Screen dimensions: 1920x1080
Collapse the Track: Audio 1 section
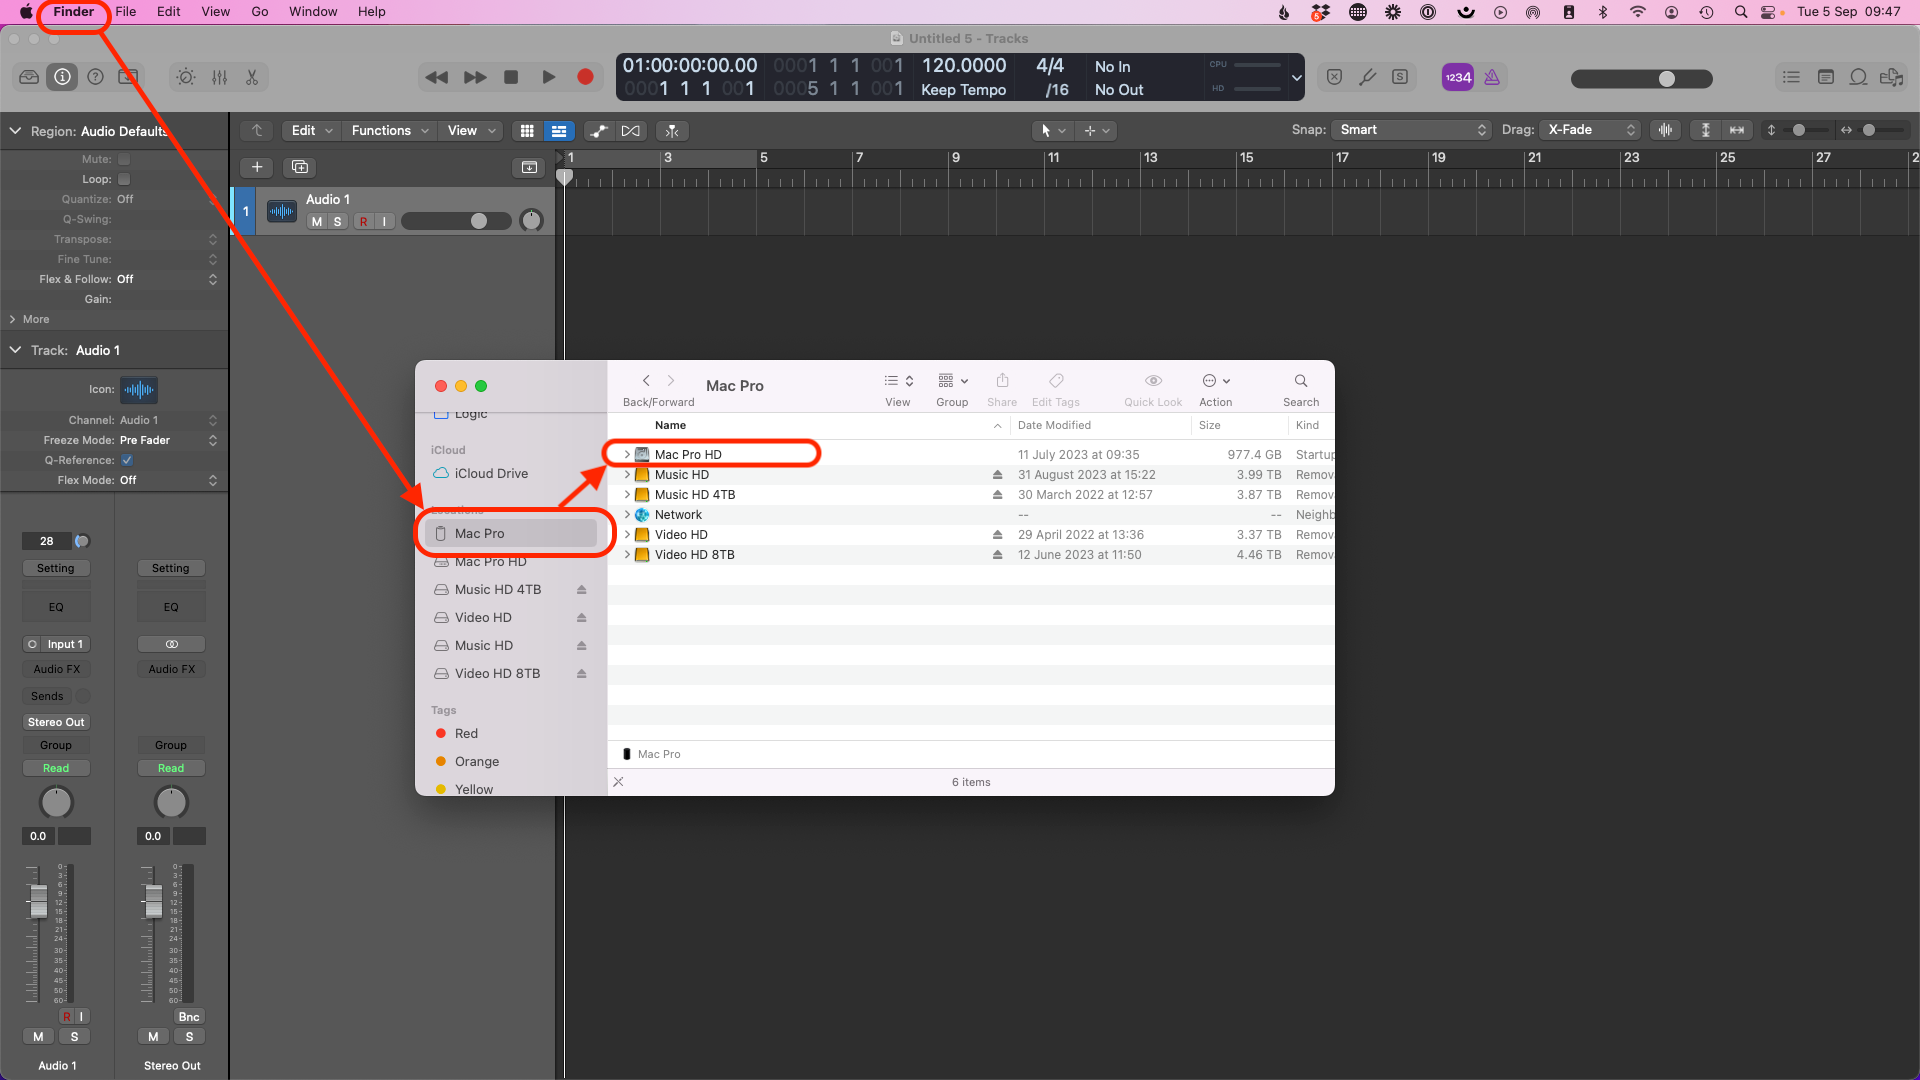click(x=15, y=350)
